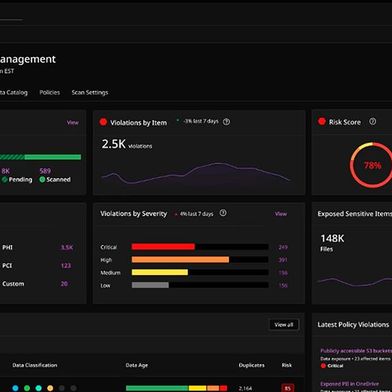Click yellow data classification dot
This screenshot has height=392, width=392.
(x=50, y=388)
